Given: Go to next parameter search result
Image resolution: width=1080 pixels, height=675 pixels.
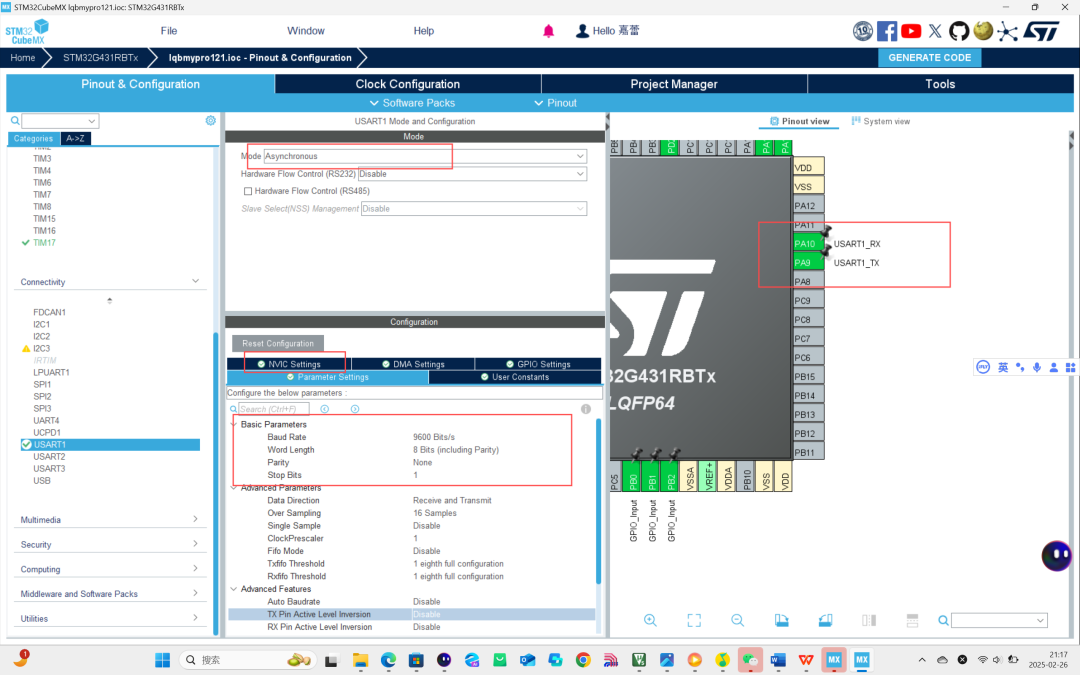Looking at the screenshot, I should click(x=355, y=409).
